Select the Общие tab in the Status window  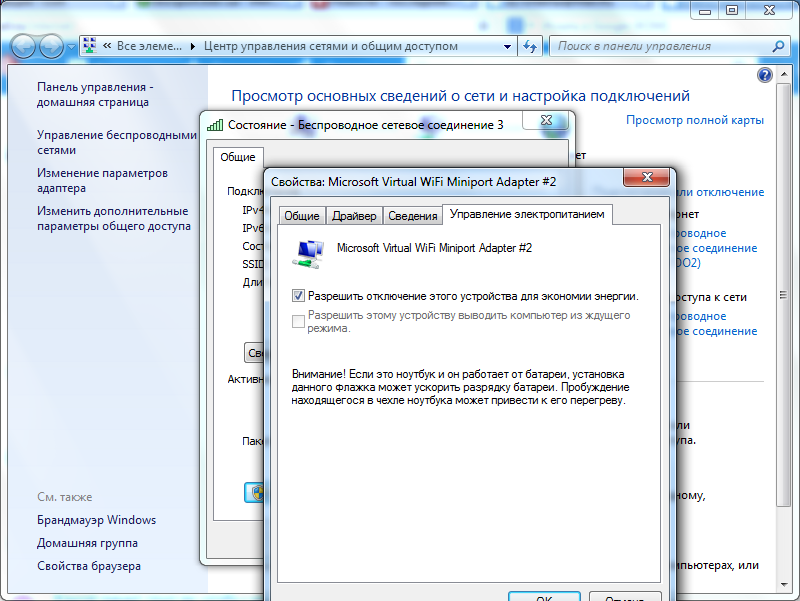[x=238, y=157]
